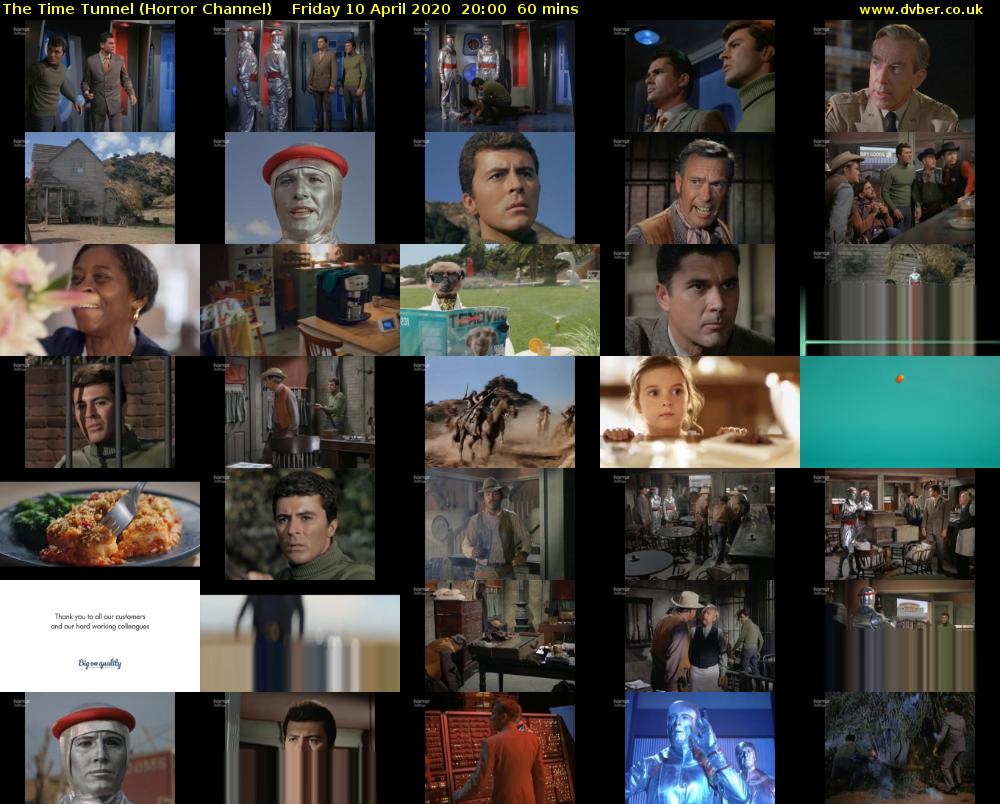Open thumbnail of two men exiting blue doorway
Viewport: 1000px width, 804px height.
click(99, 76)
